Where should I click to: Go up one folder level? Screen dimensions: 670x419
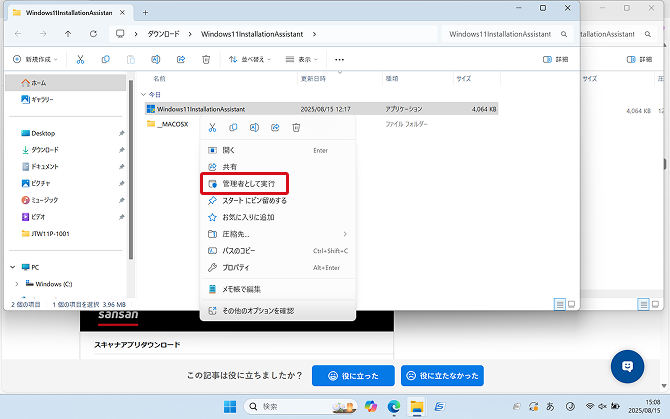coord(68,34)
